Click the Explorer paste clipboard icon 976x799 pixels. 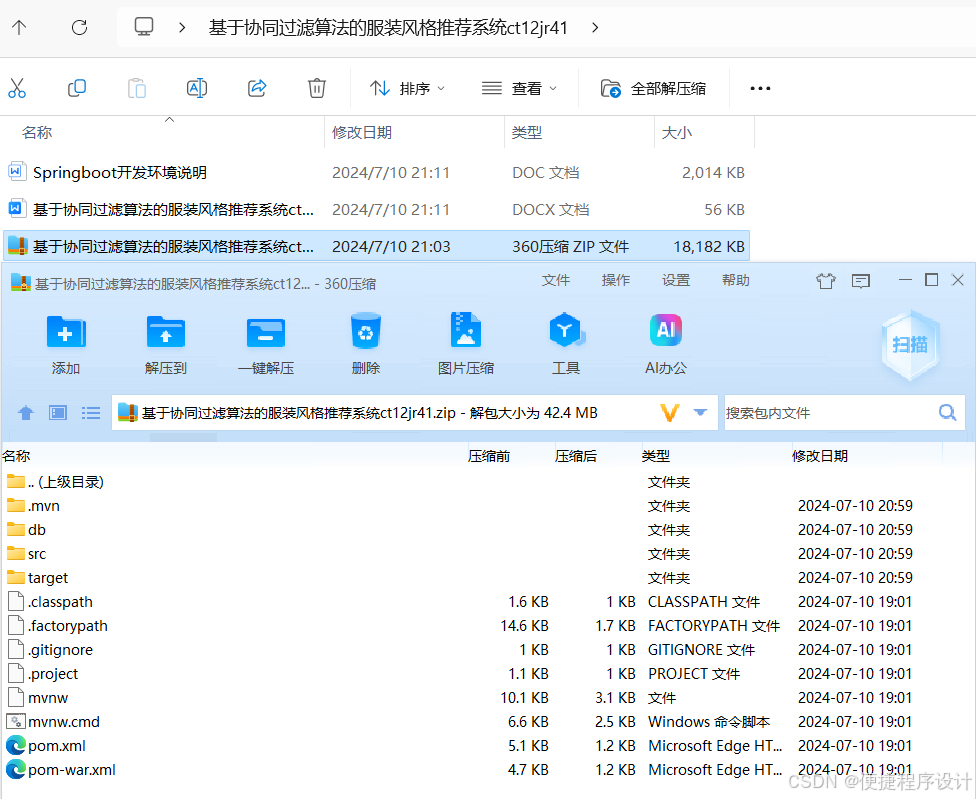136,88
